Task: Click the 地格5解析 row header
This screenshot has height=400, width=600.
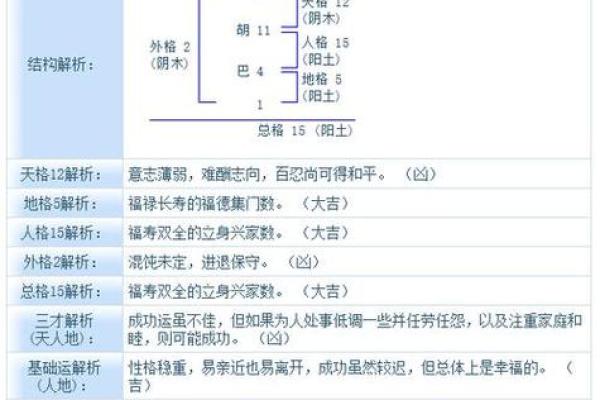Action: 60,204
